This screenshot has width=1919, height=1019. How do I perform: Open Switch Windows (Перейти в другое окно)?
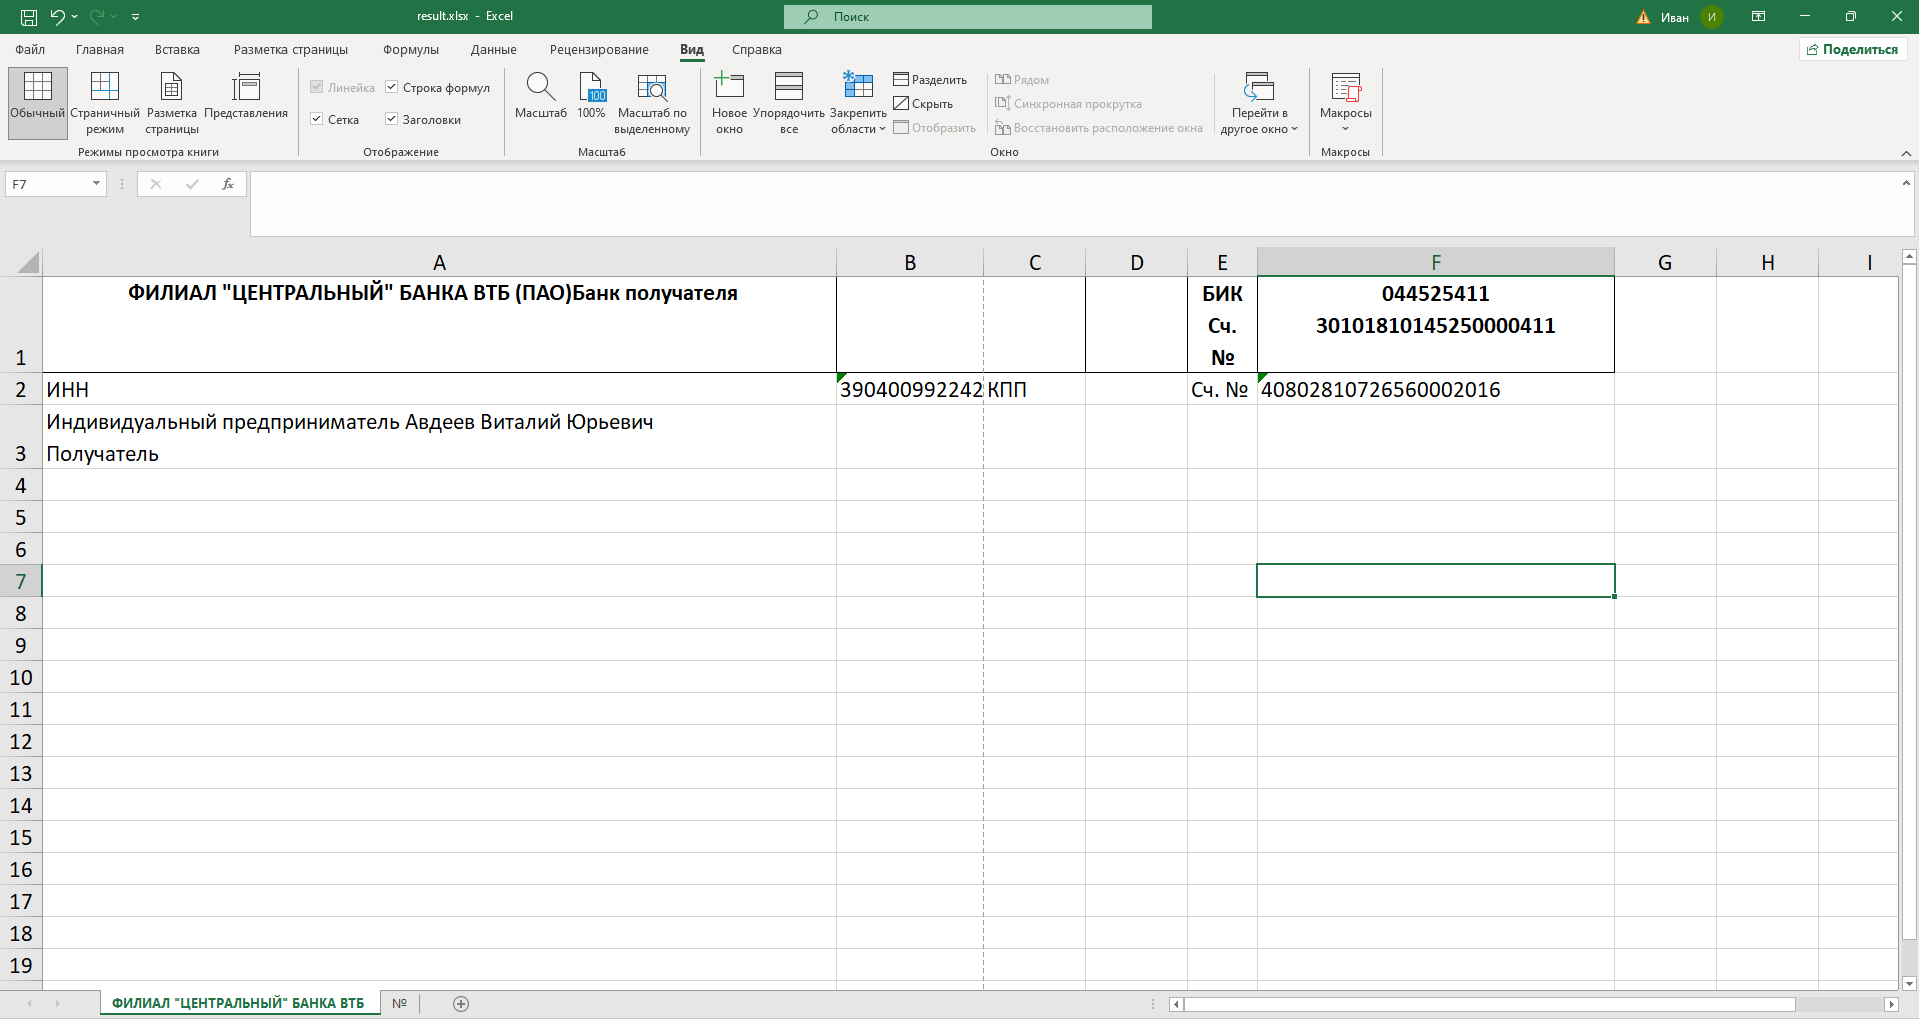[1259, 103]
